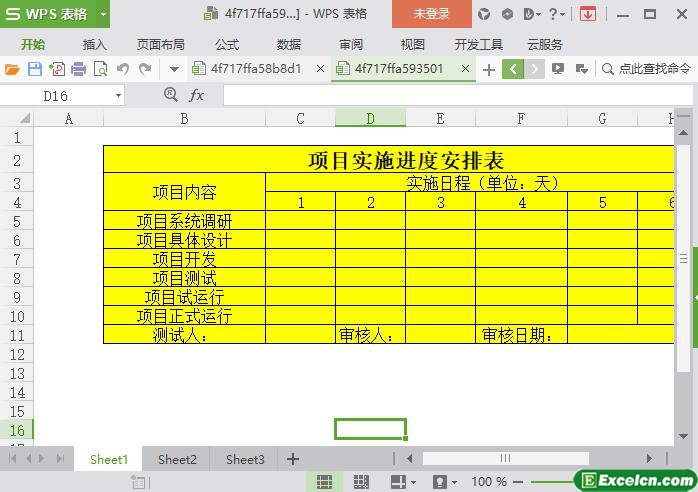Click the Open folder icon

click(x=12, y=69)
